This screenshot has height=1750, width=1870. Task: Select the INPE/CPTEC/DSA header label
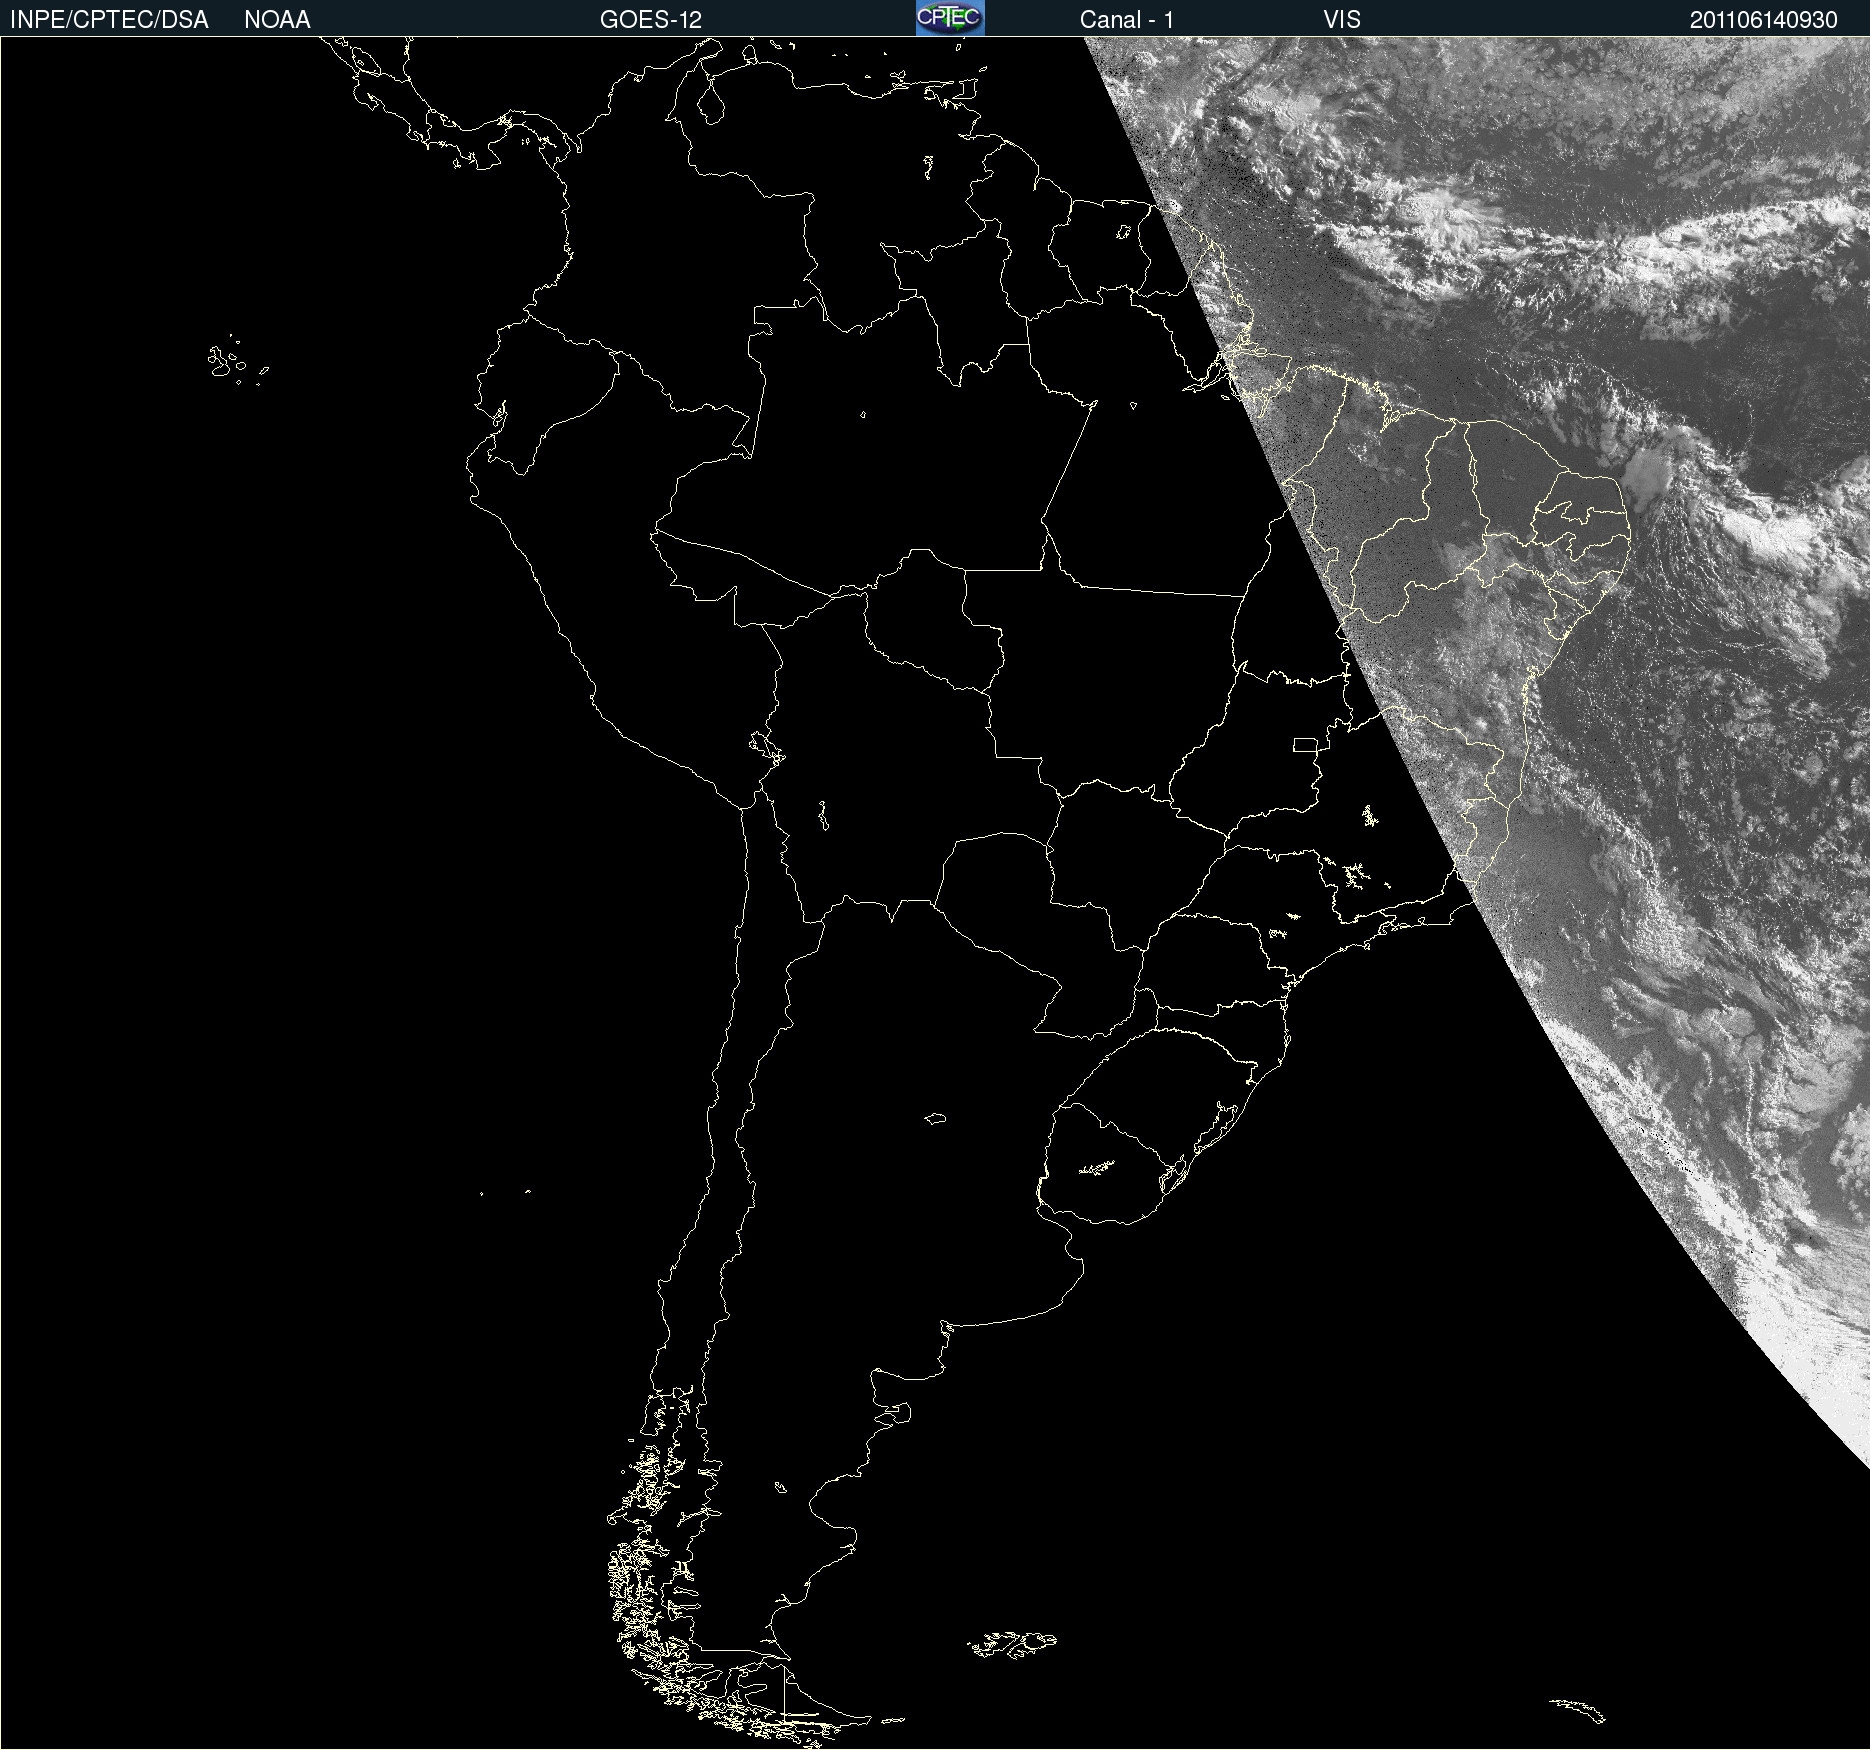(x=109, y=20)
